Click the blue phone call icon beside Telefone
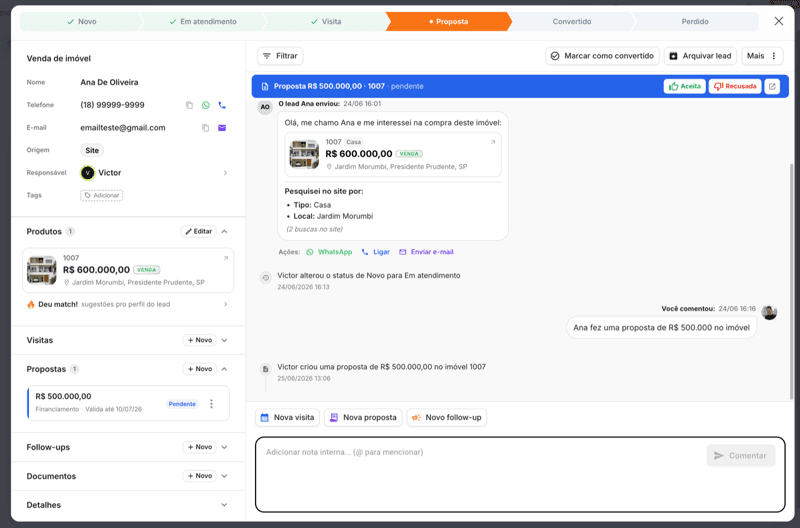800x528 pixels. (222, 105)
